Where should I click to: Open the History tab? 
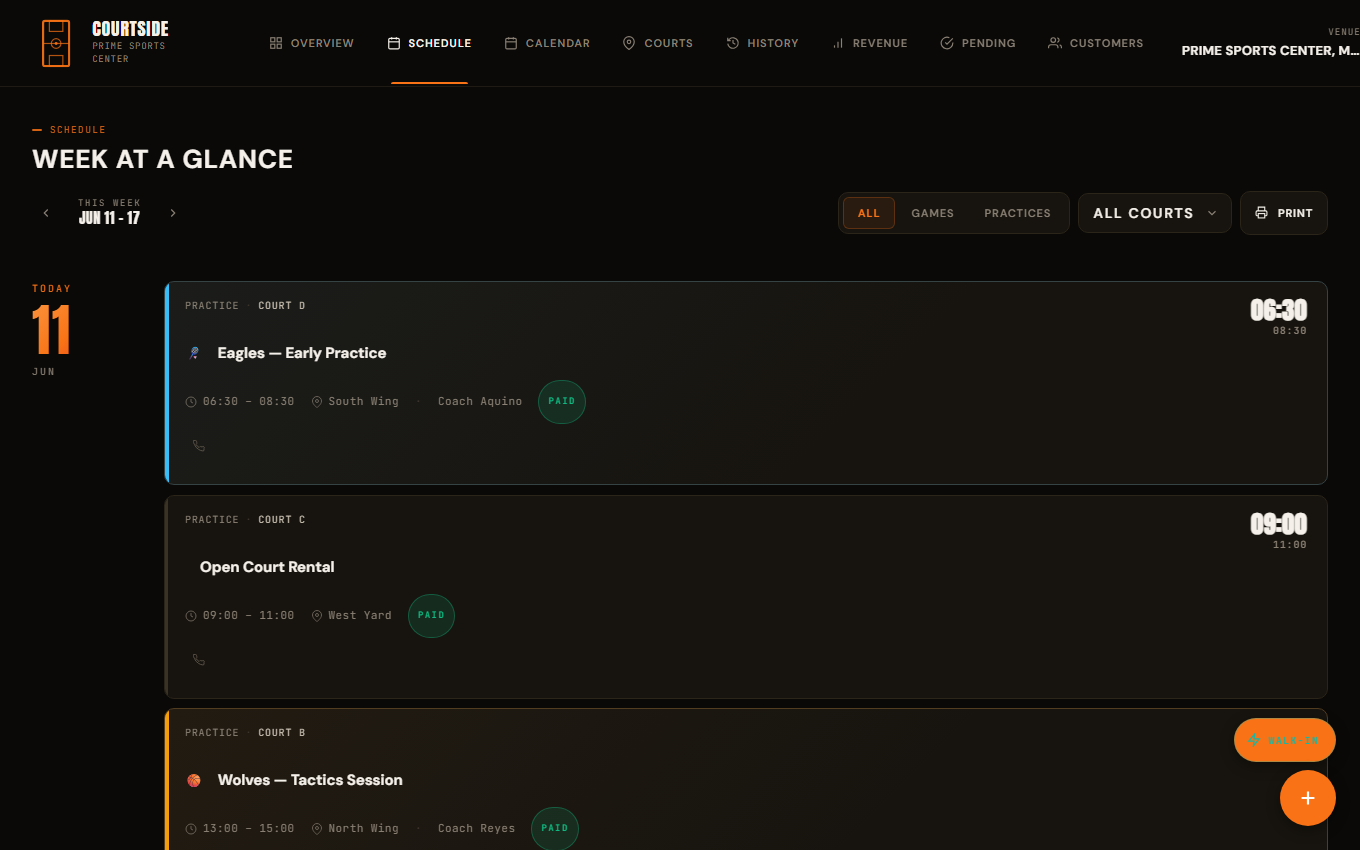pos(763,43)
